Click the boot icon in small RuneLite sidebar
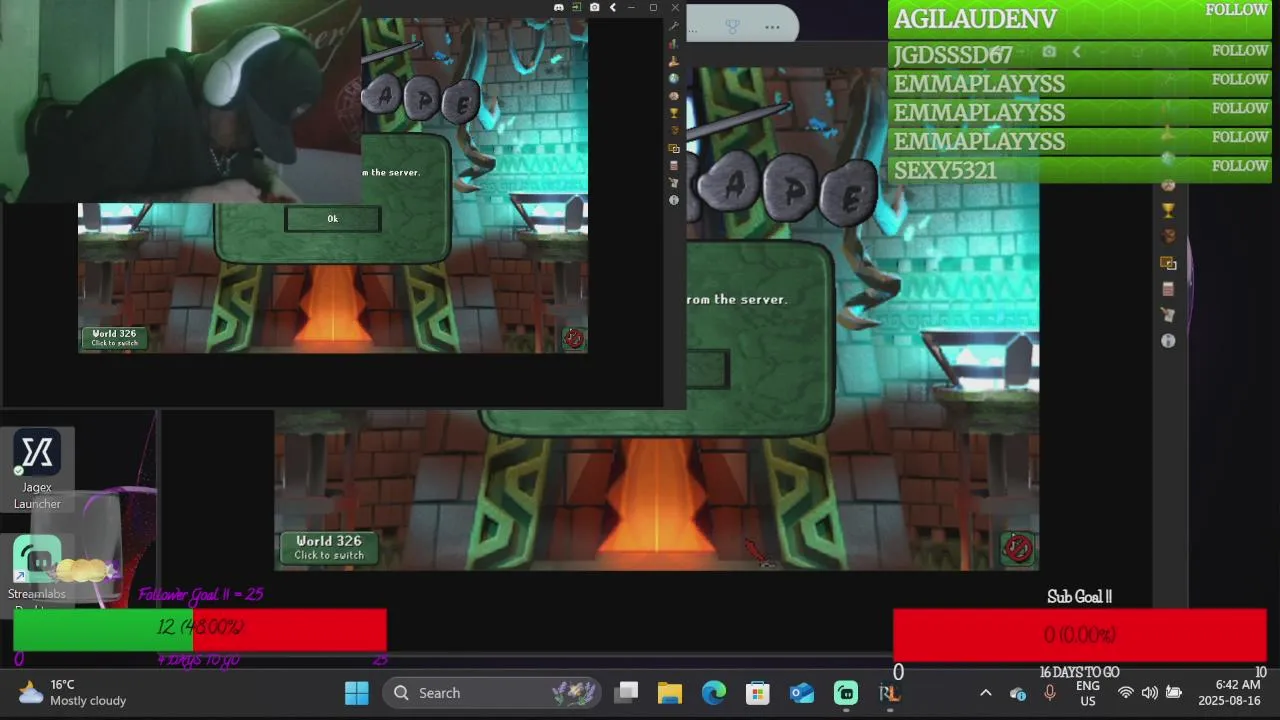 pyautogui.click(x=674, y=61)
